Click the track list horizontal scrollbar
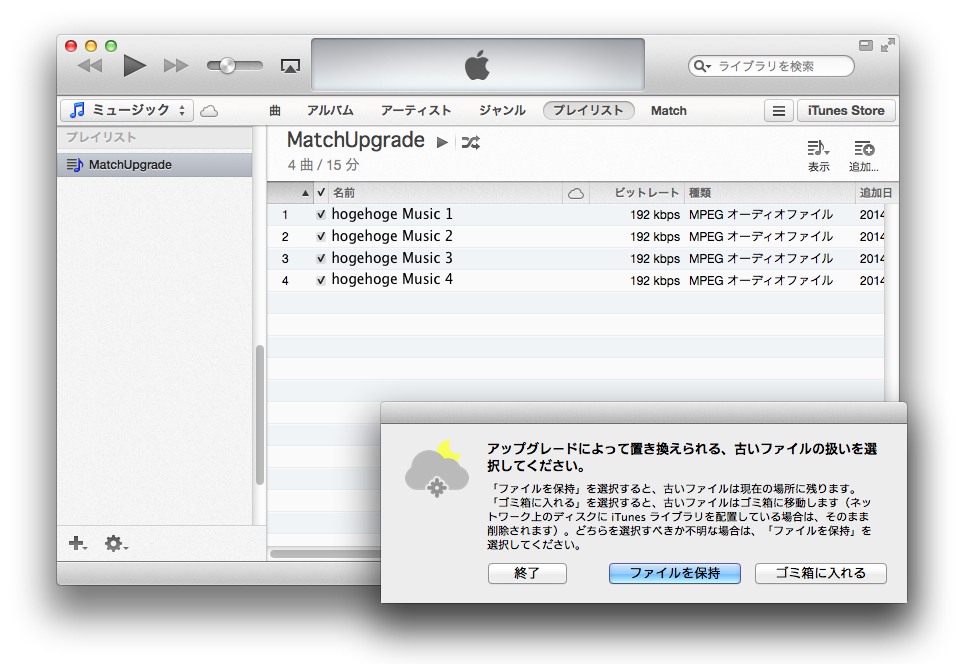 point(325,554)
